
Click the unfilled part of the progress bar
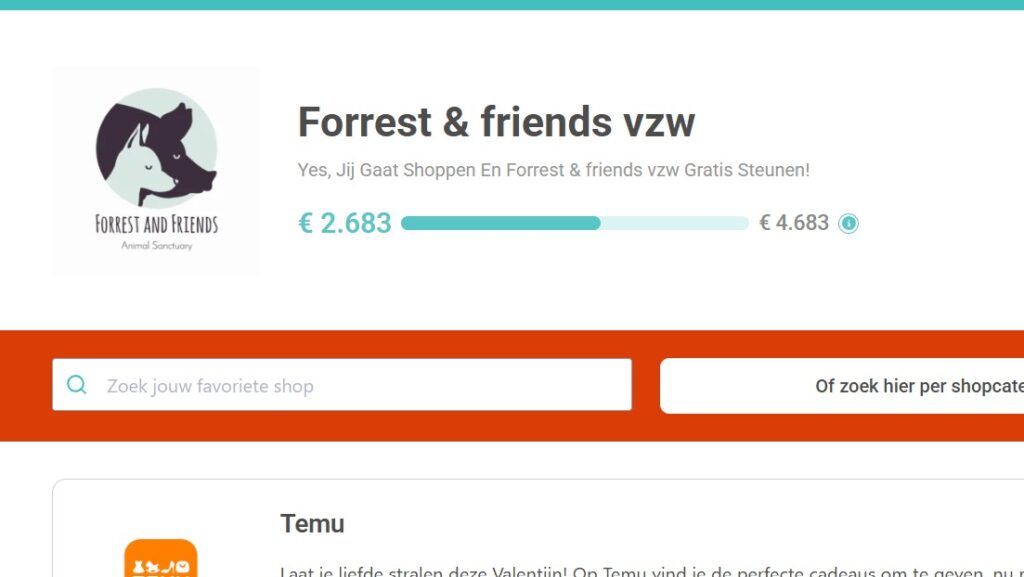(675, 223)
